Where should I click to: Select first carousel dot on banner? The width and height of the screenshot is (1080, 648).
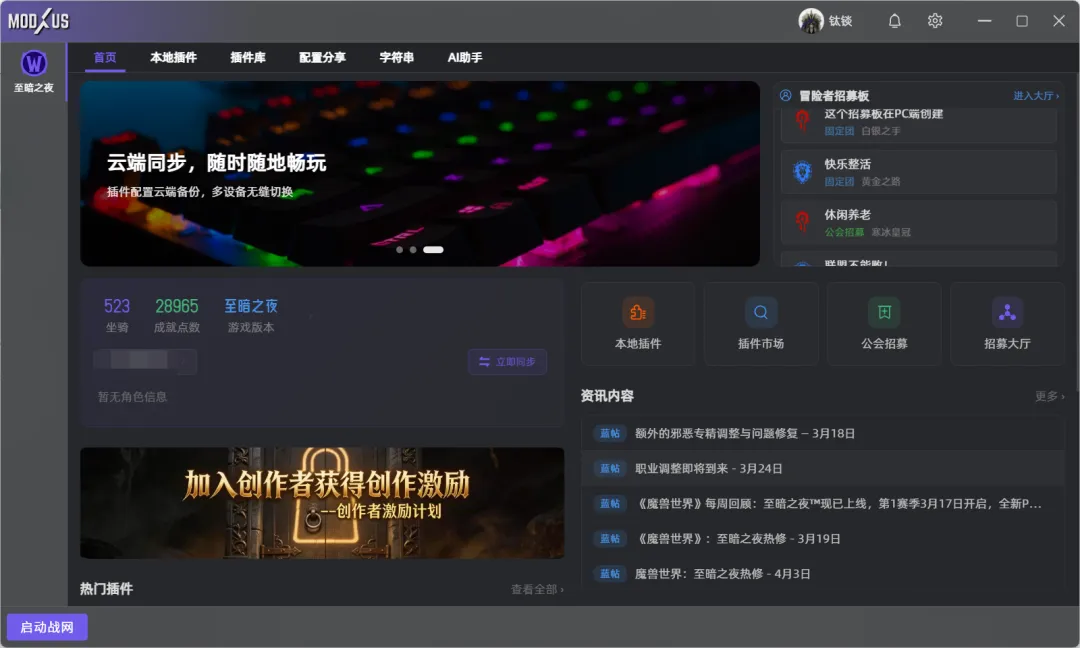click(399, 250)
